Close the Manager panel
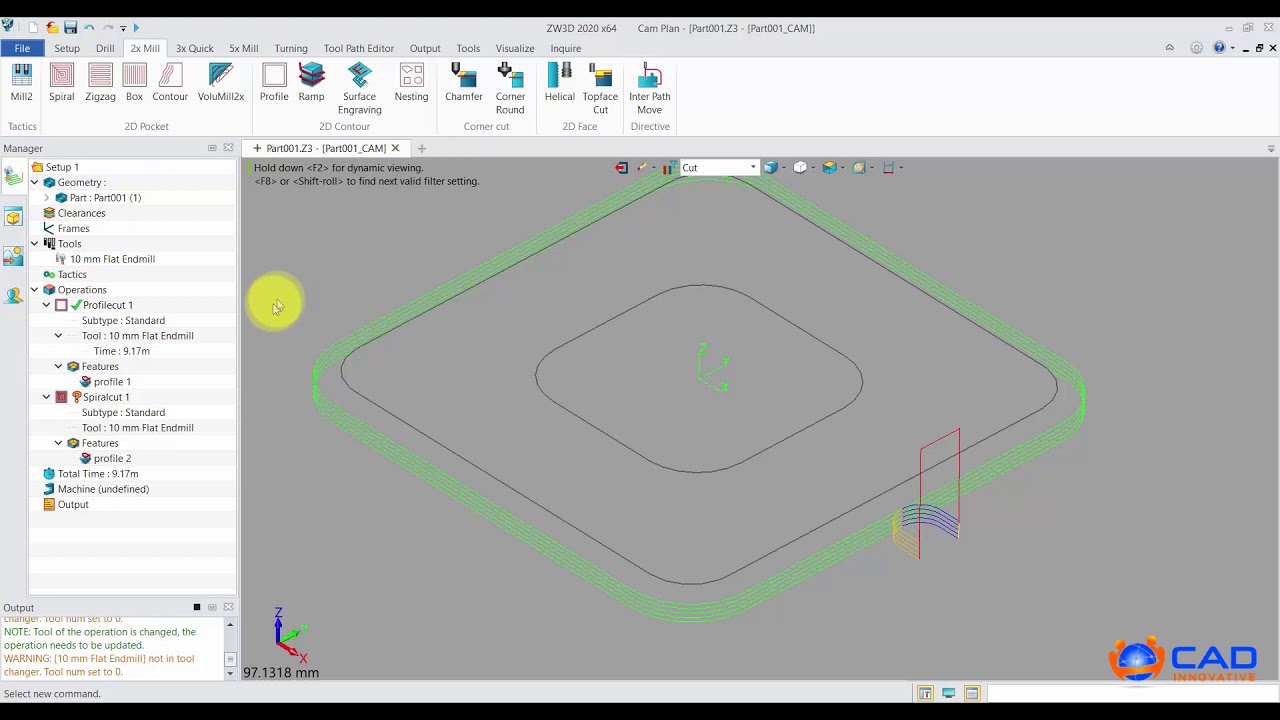The height and width of the screenshot is (720, 1280). pos(228,148)
